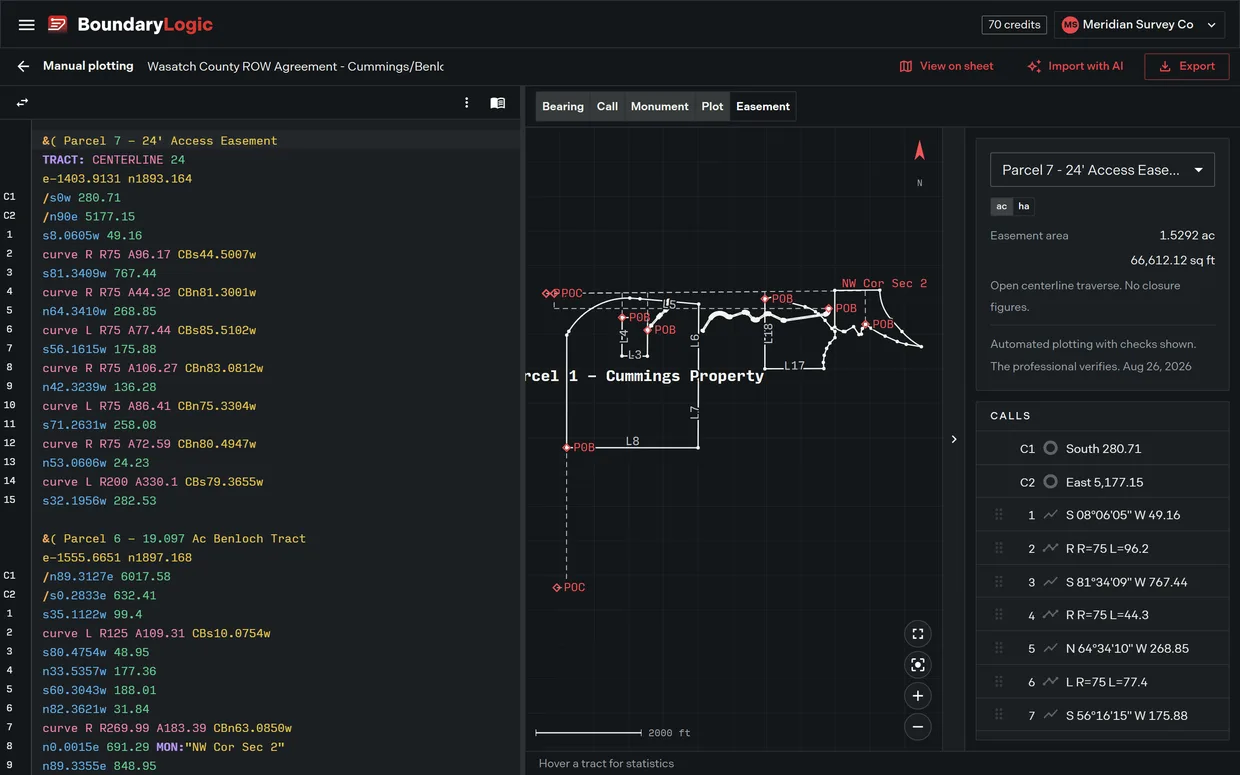The width and height of the screenshot is (1240, 775).
Task: Switch to the Plot tab
Action: [x=712, y=106]
